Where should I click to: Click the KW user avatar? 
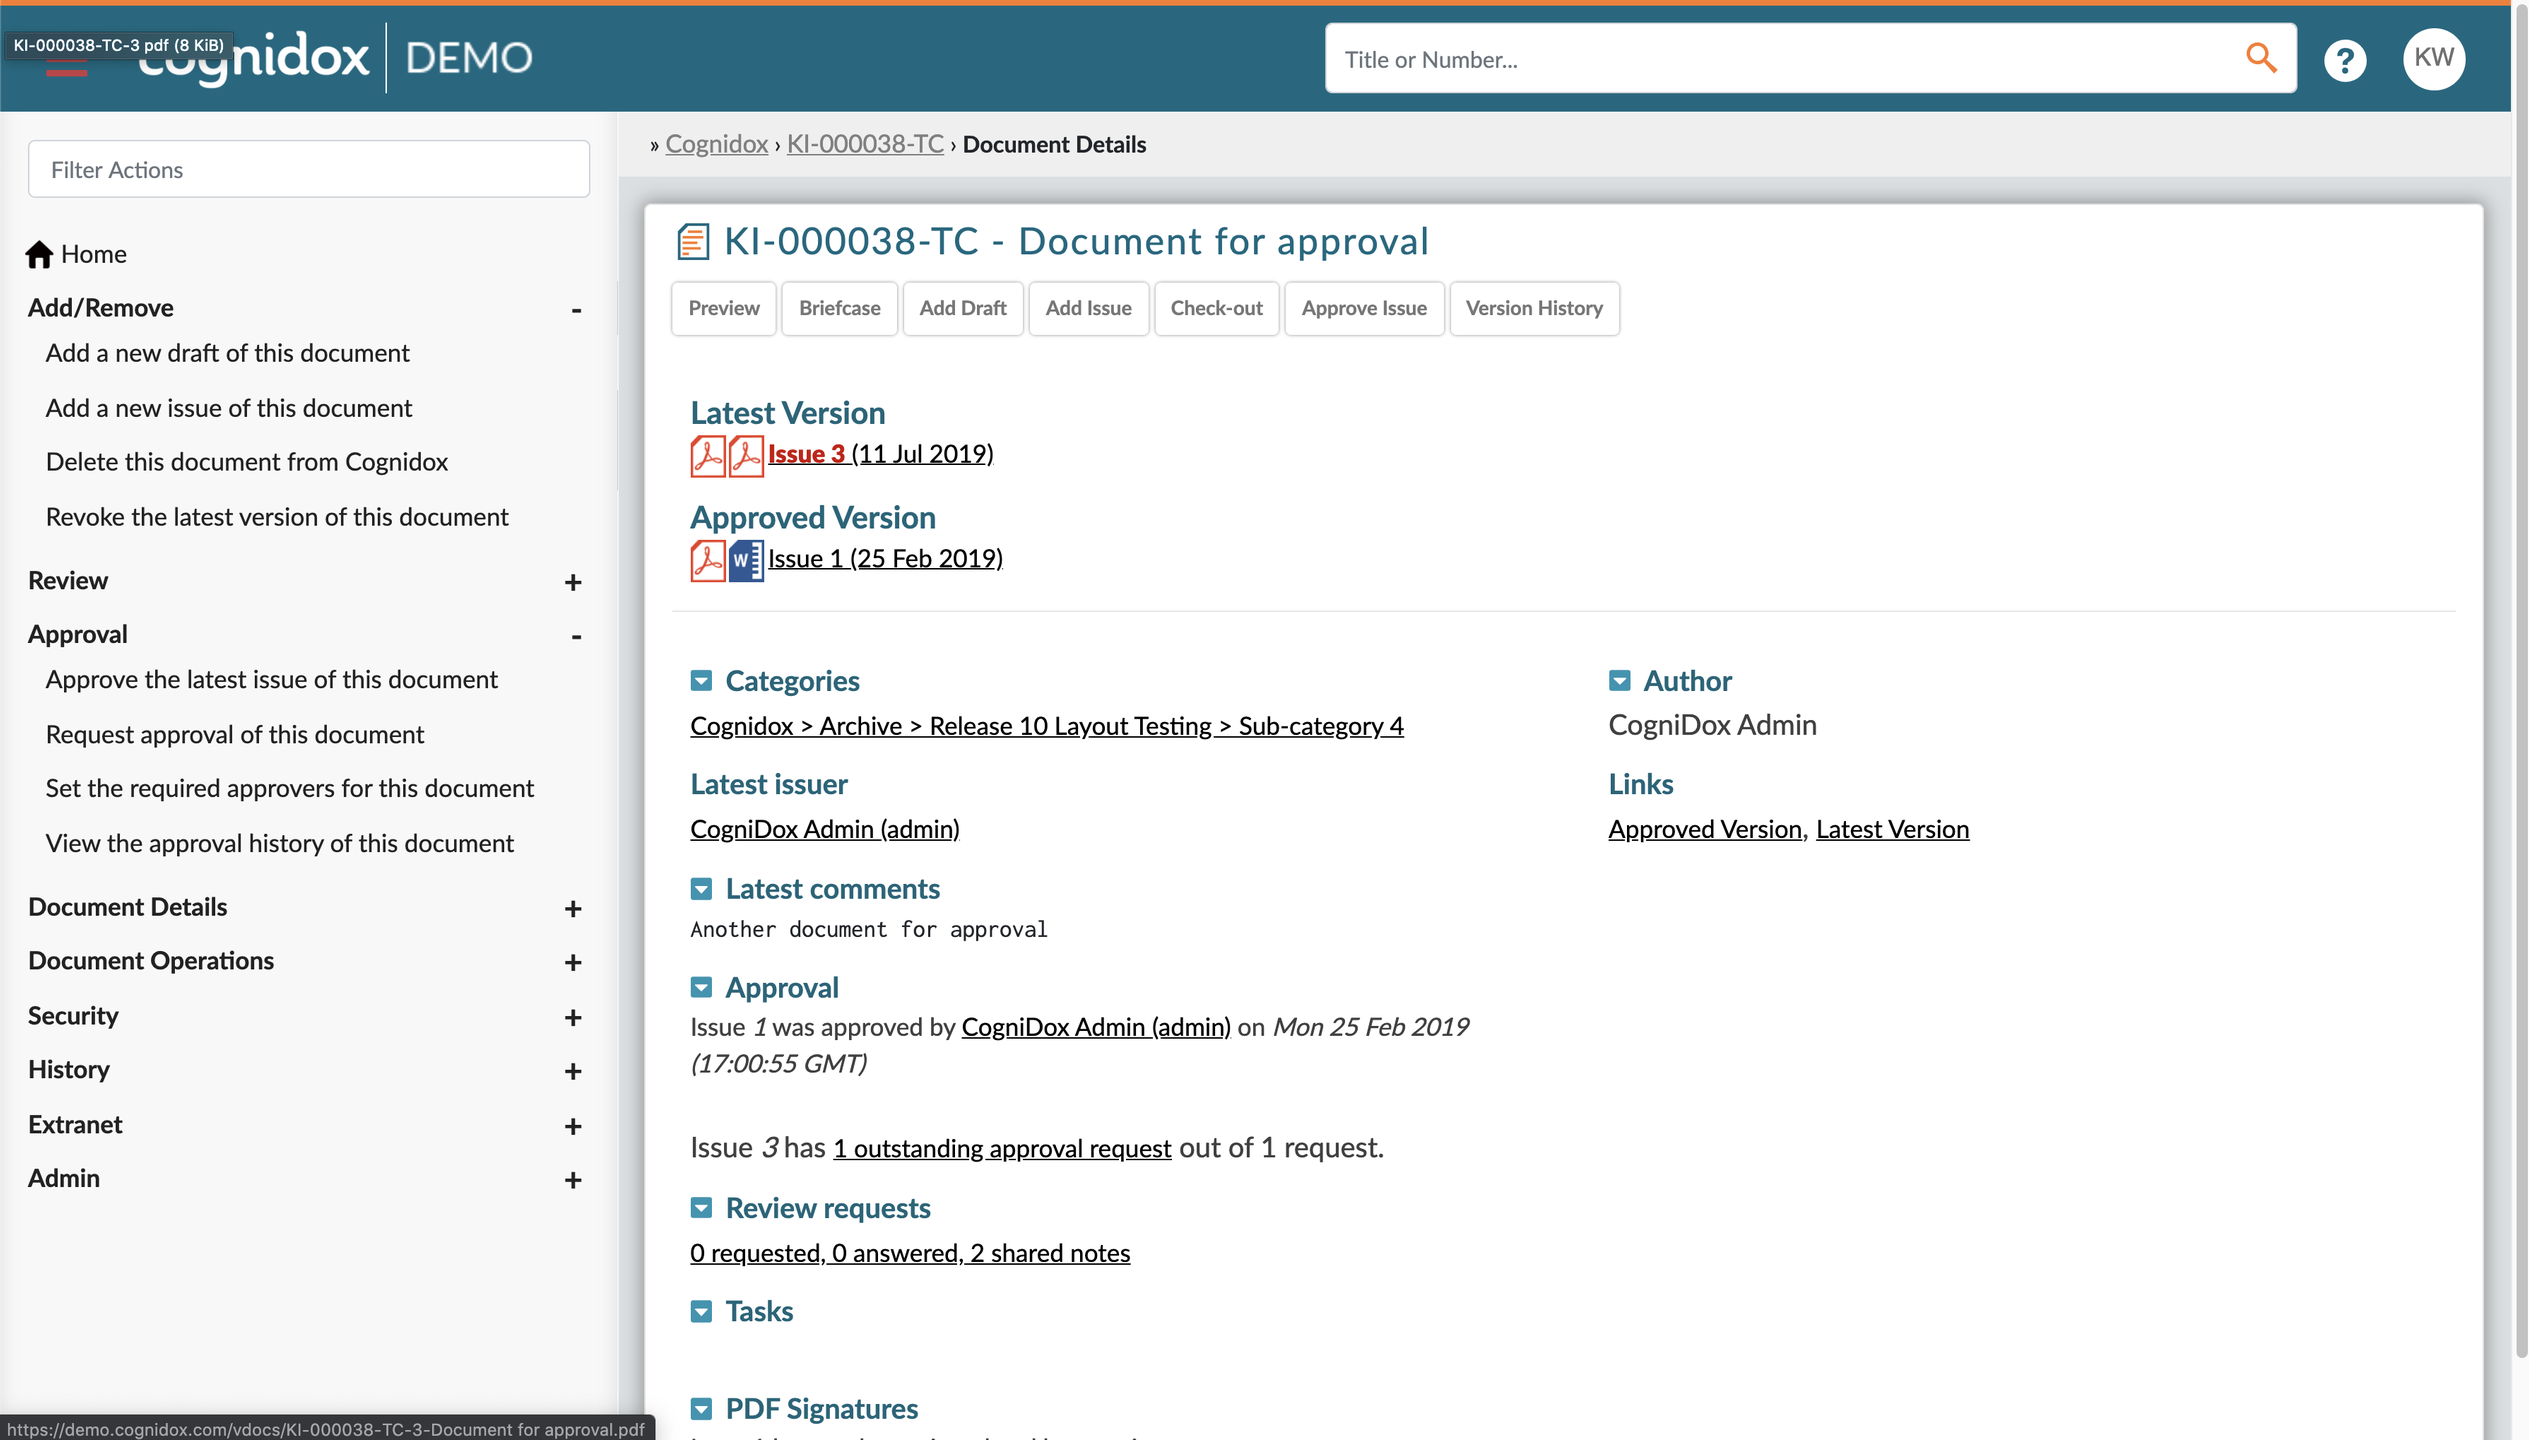pyautogui.click(x=2433, y=58)
